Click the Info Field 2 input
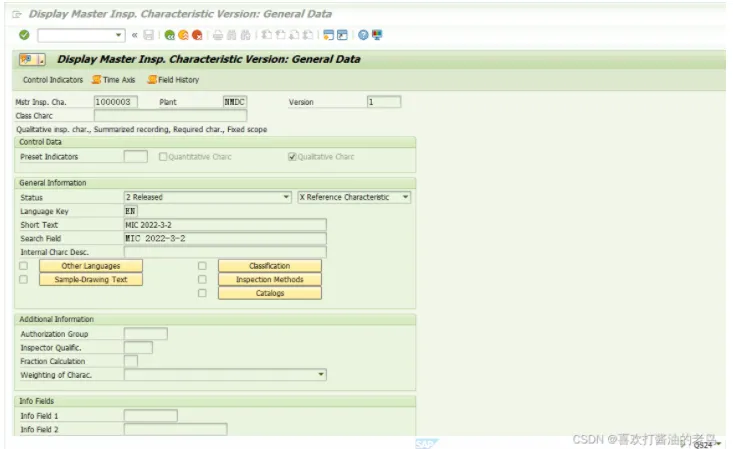 (x=175, y=429)
